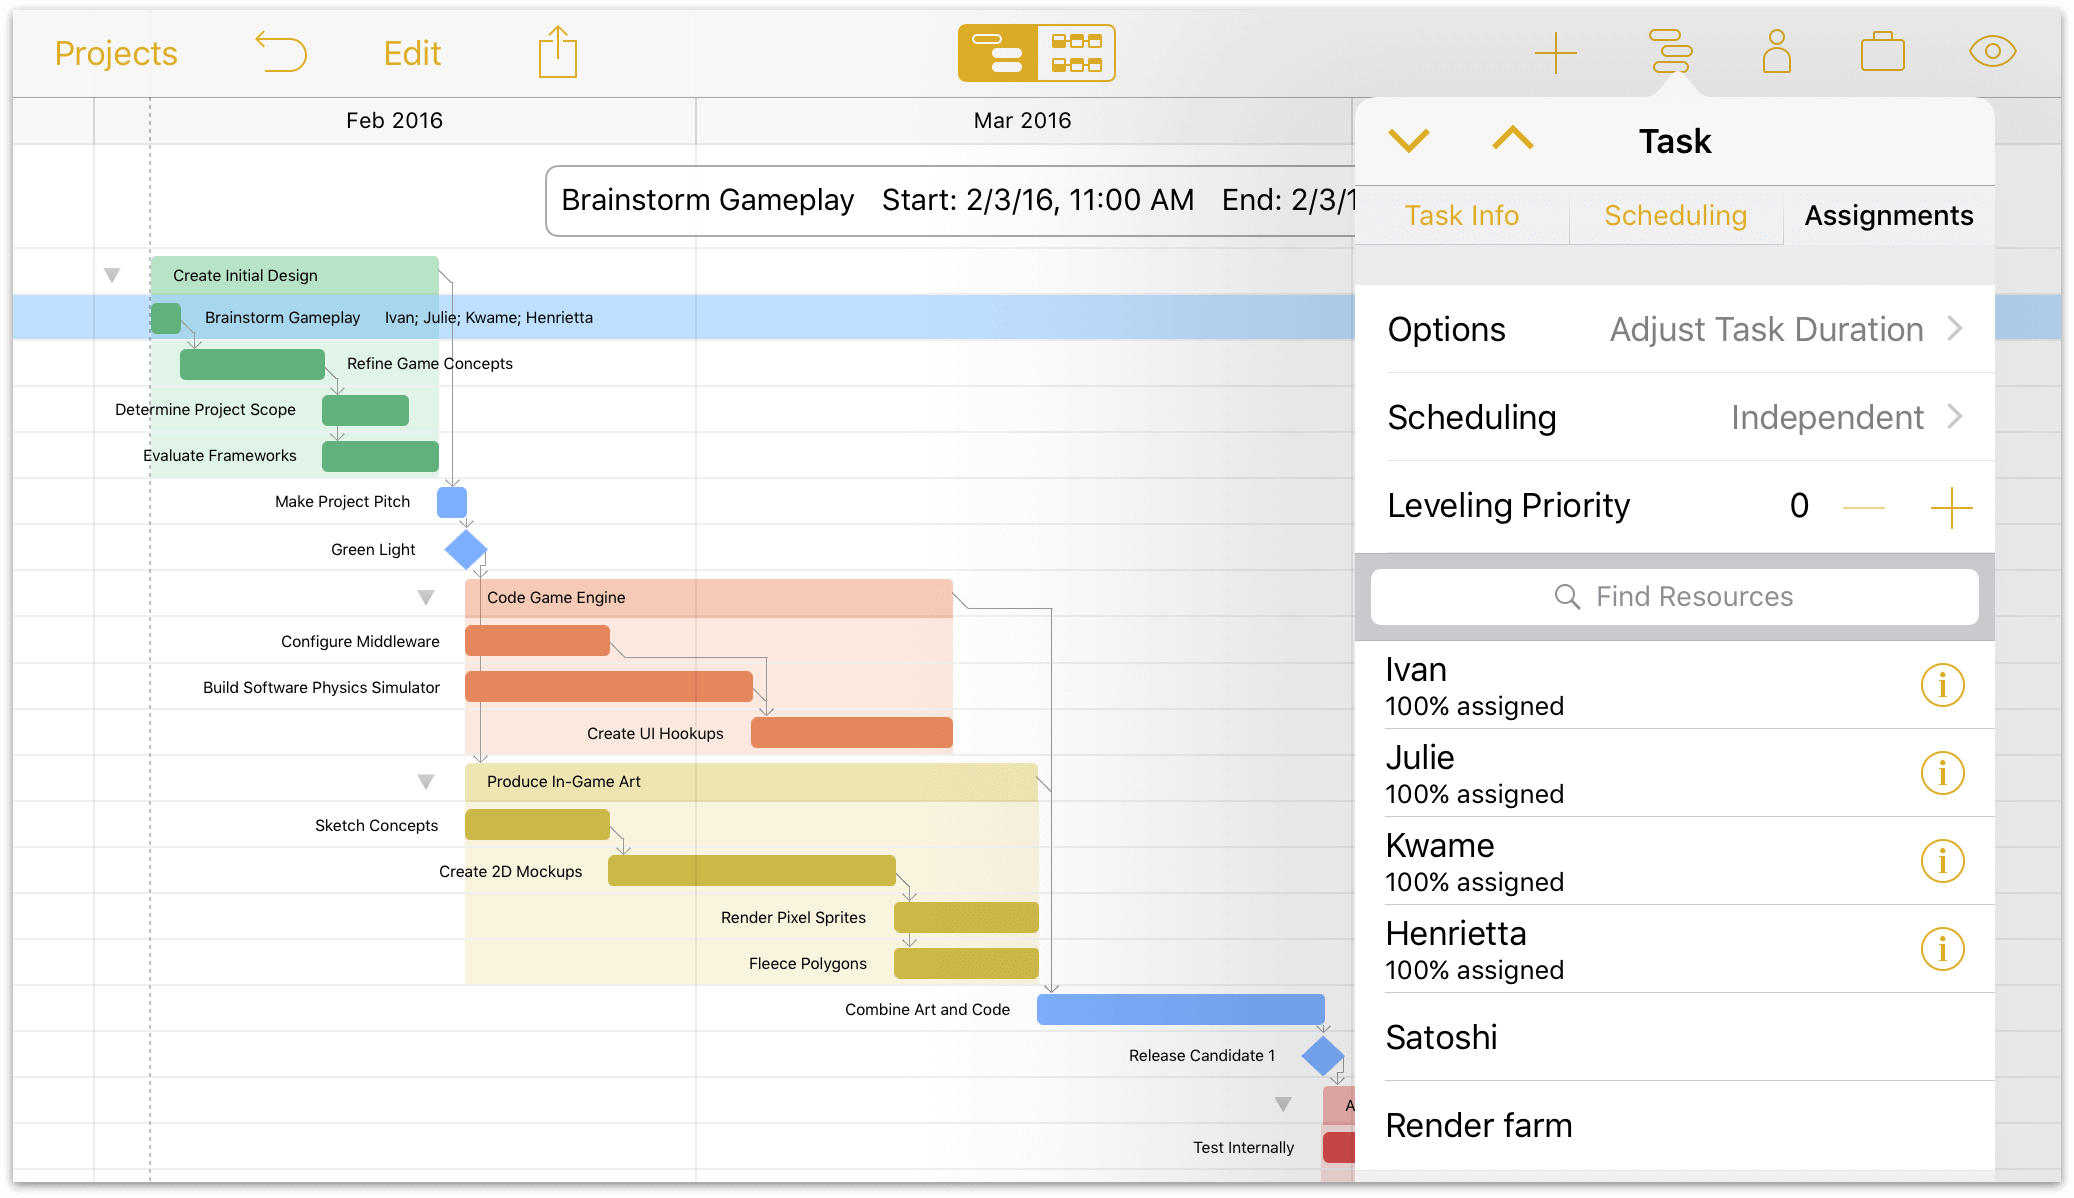Increase Leveling Priority with plus
The image size is (2074, 1198).
coord(1951,507)
